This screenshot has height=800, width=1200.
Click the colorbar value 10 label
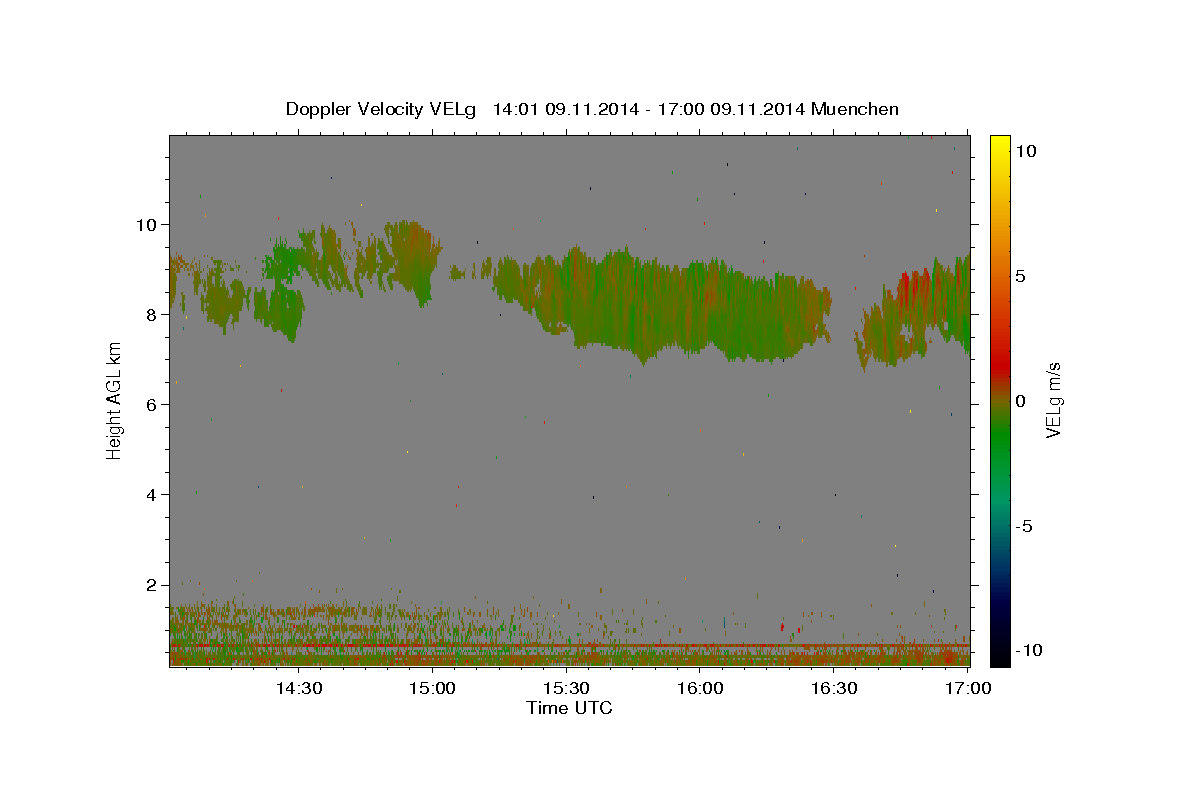tap(1025, 151)
